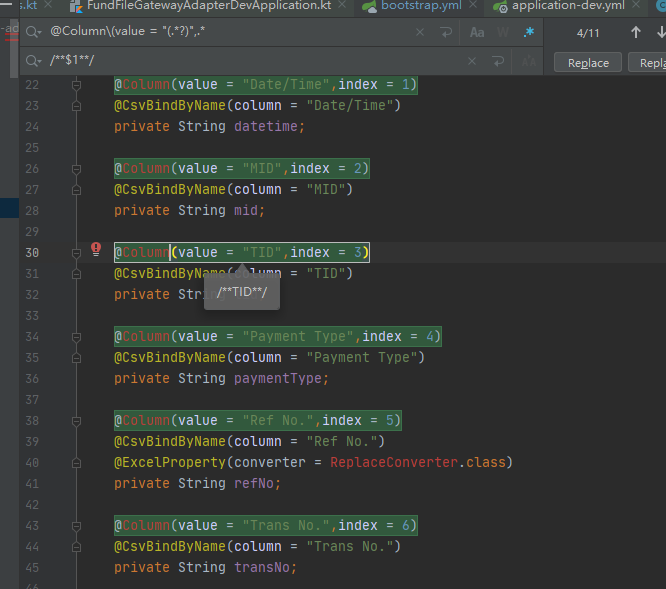Close the FundFileGatewayAdapterDevApplication.kt tab

(341, 5)
